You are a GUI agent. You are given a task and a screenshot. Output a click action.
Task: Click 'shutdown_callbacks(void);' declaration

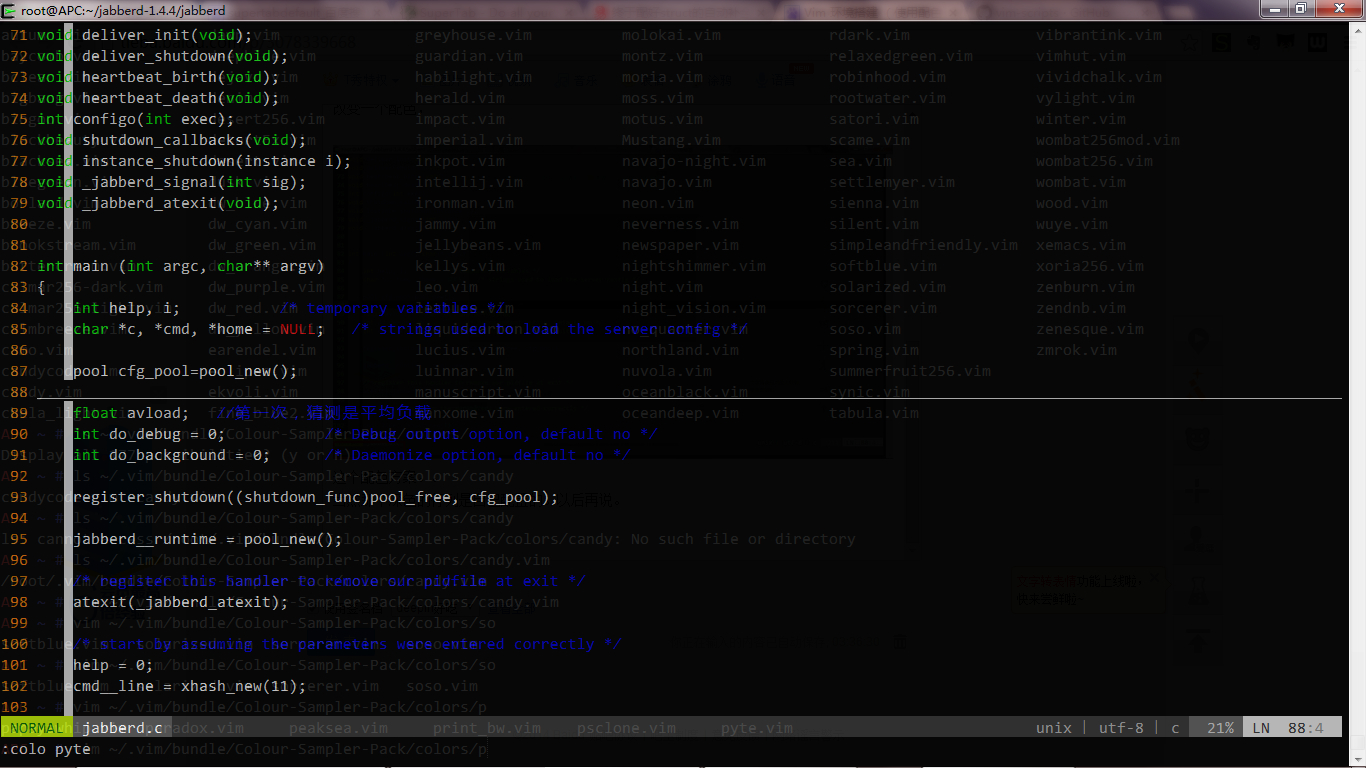(194, 140)
